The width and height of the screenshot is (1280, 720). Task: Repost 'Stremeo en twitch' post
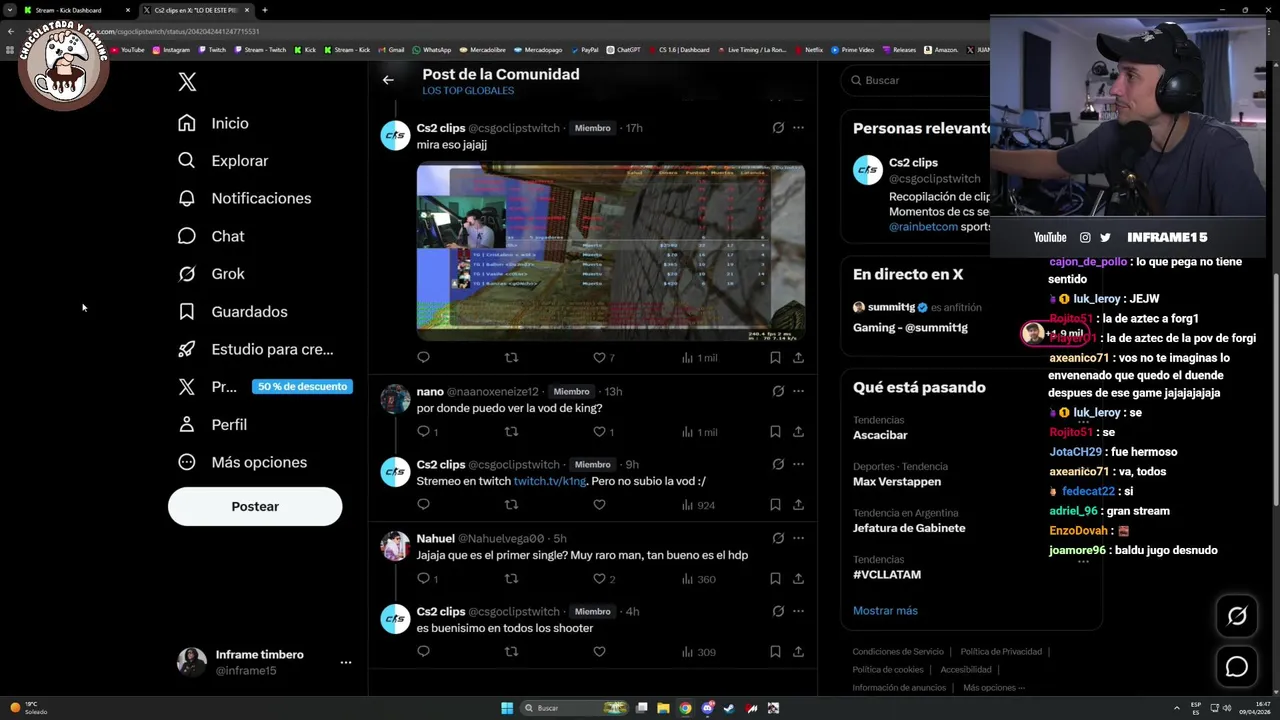[x=511, y=505]
